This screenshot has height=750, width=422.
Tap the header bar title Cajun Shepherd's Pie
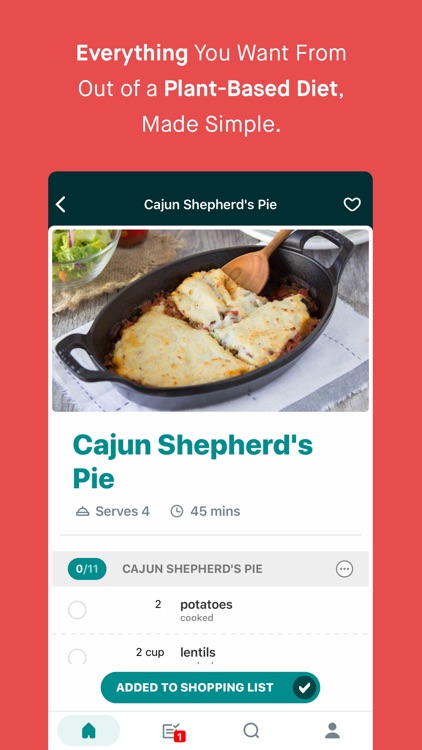tap(211, 205)
